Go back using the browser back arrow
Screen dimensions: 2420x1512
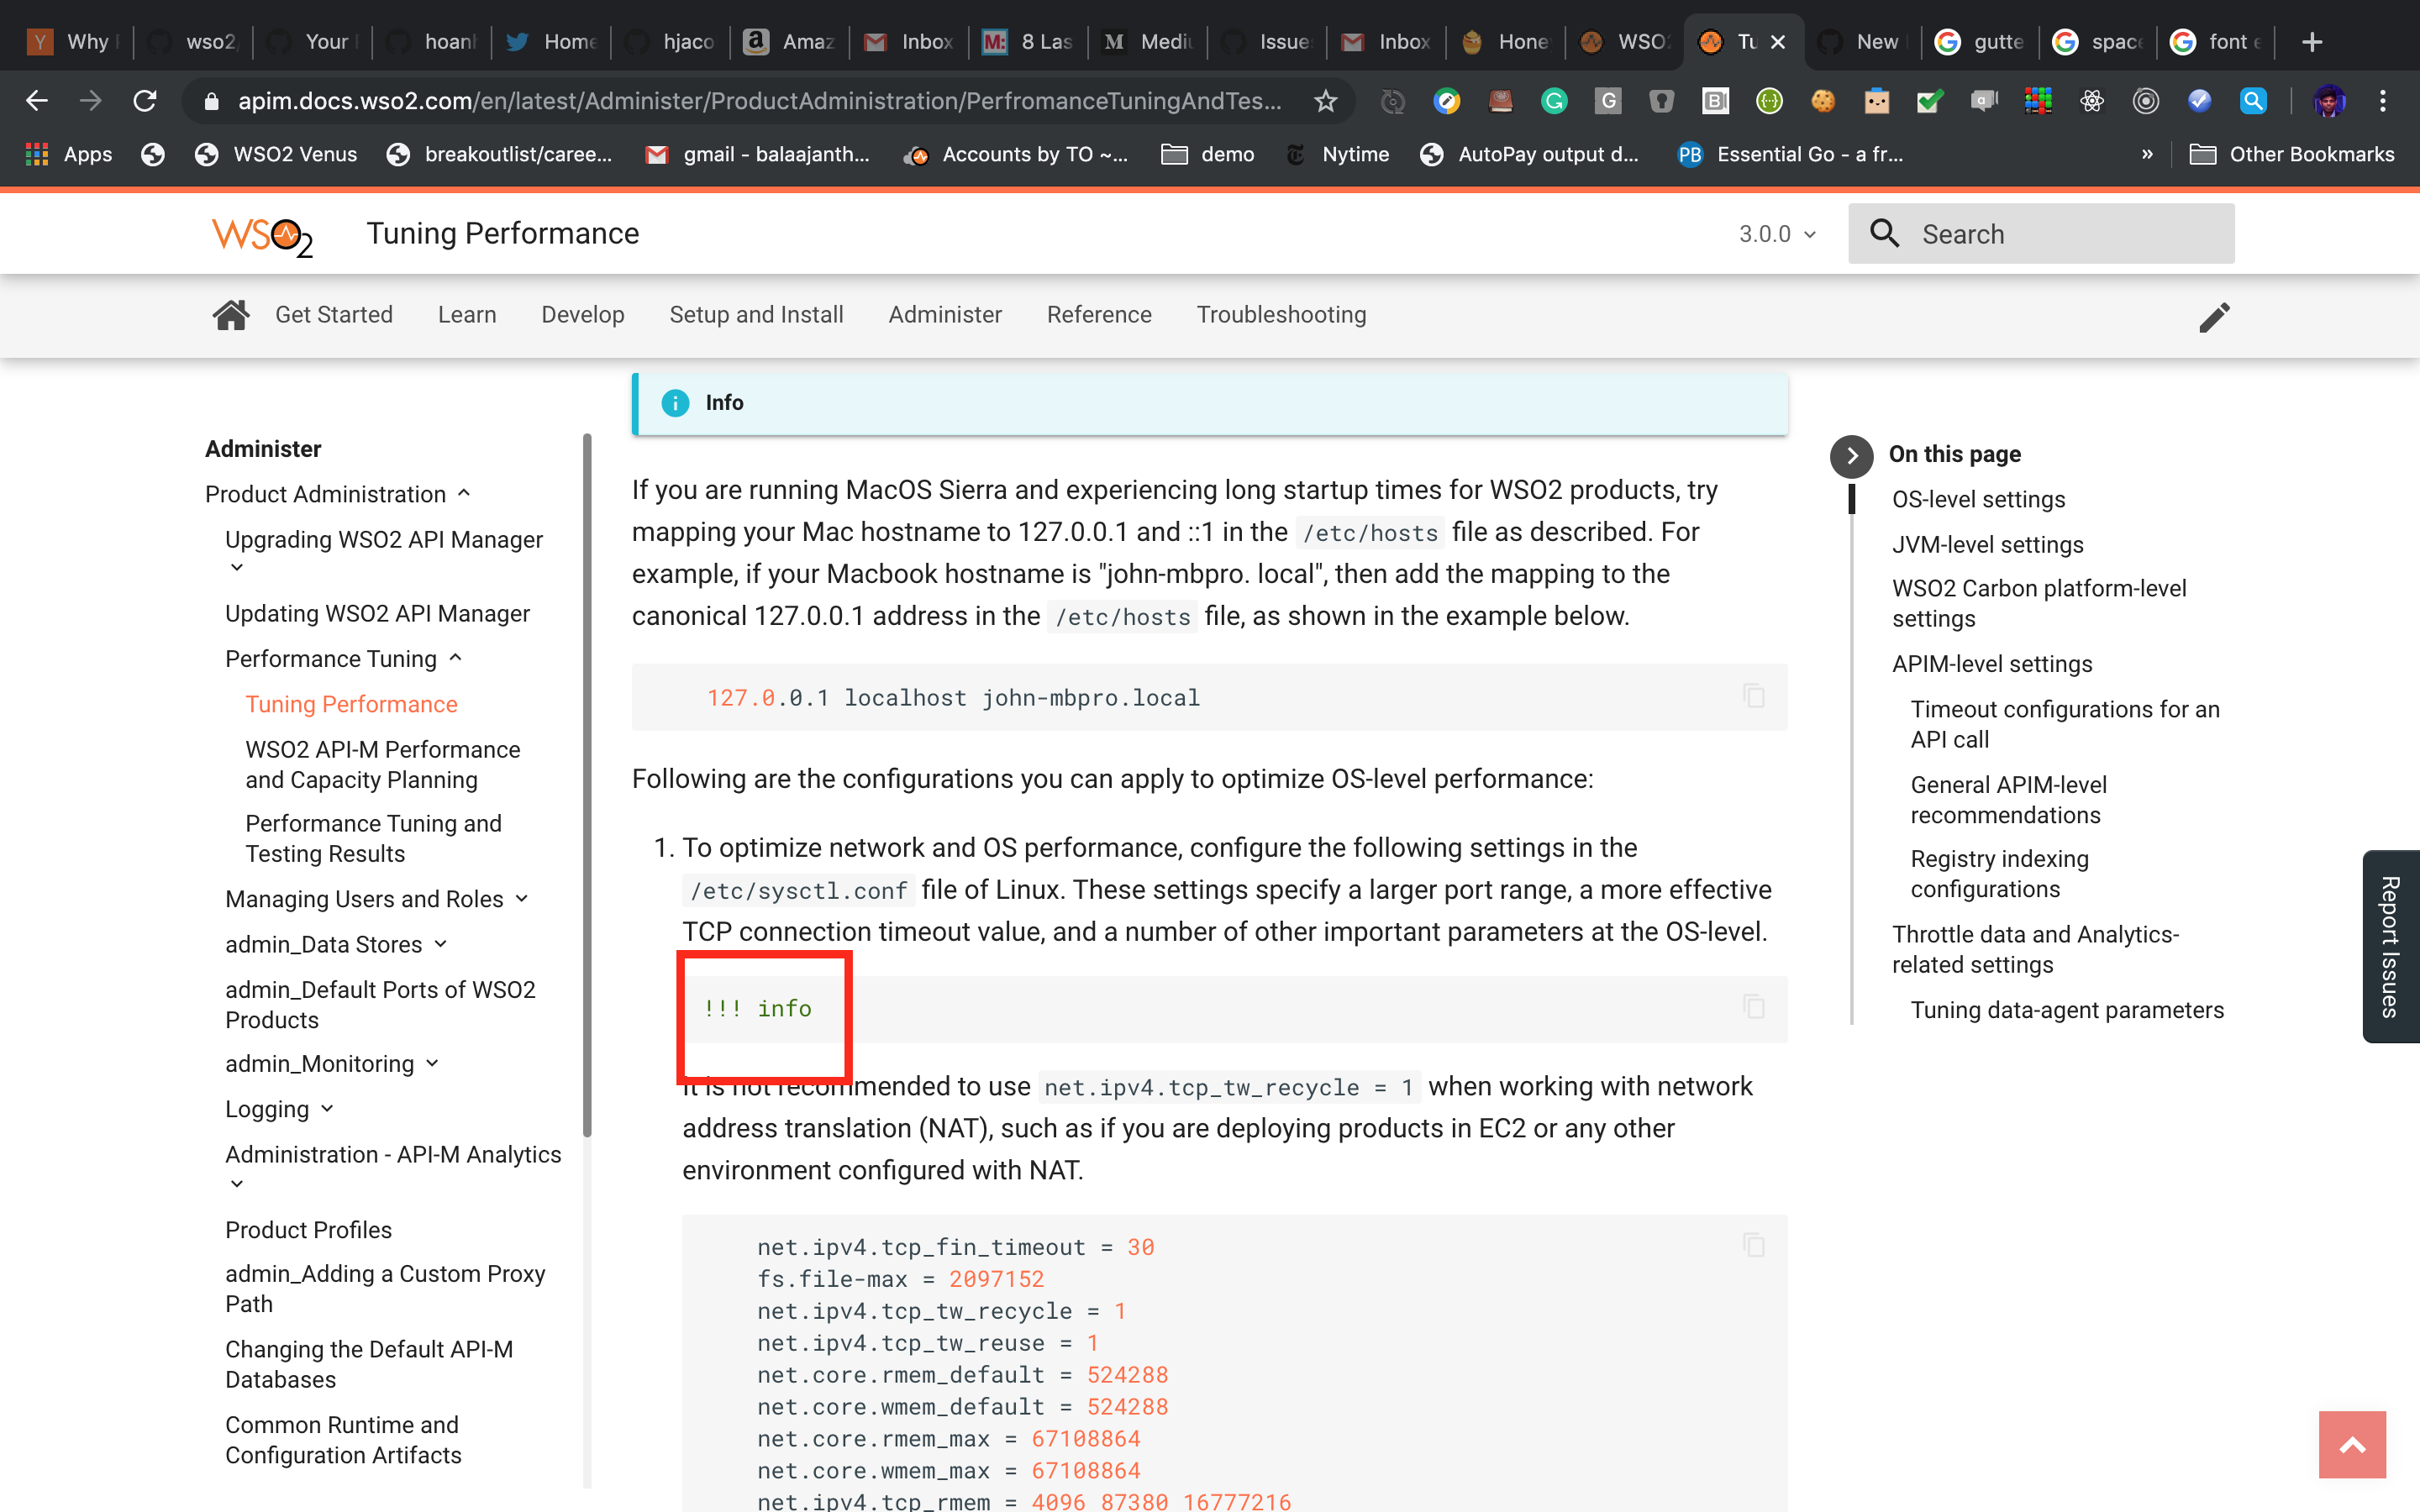(36, 100)
